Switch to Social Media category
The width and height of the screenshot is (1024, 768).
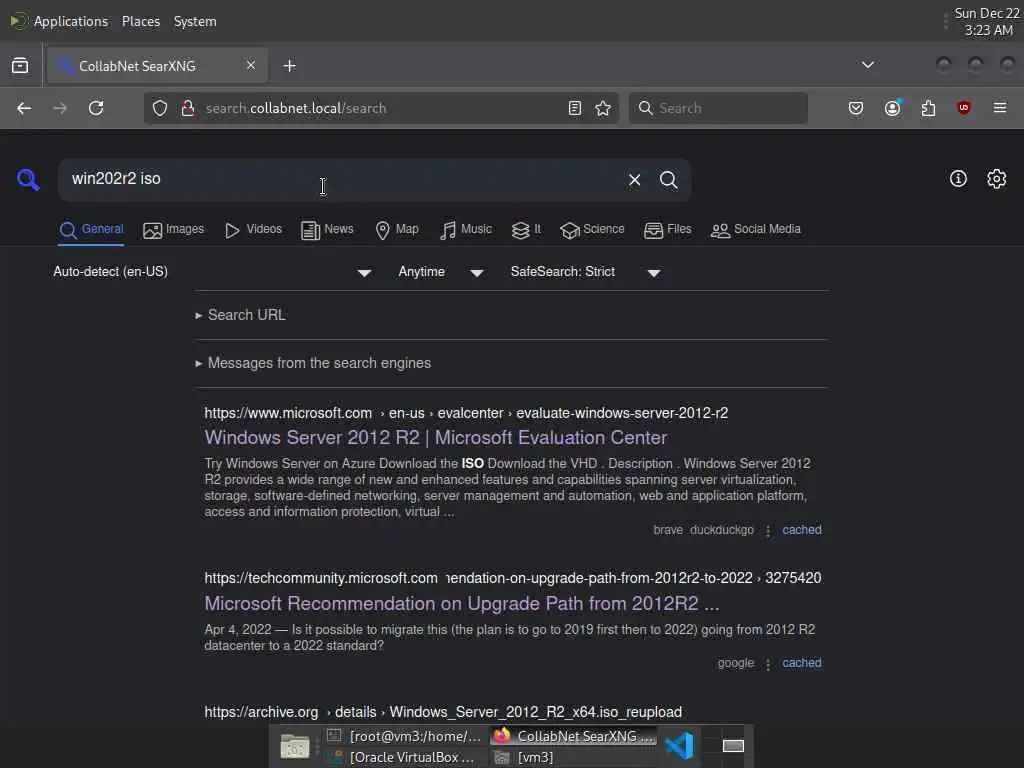click(x=756, y=230)
